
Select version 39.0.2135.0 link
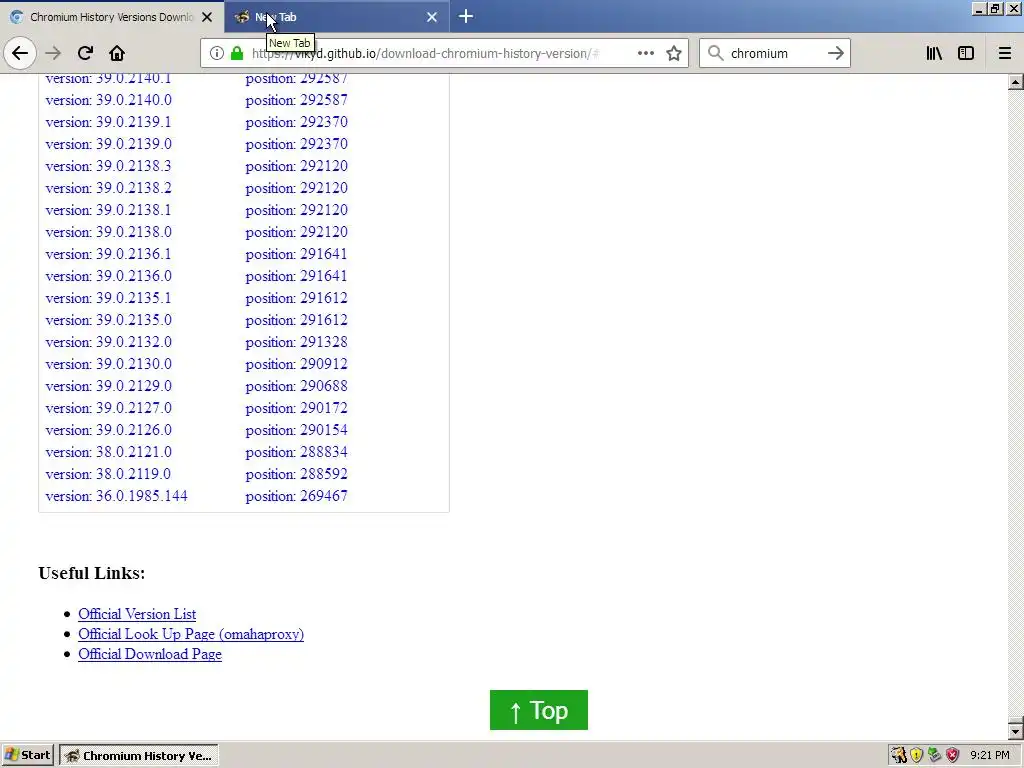pos(108,320)
